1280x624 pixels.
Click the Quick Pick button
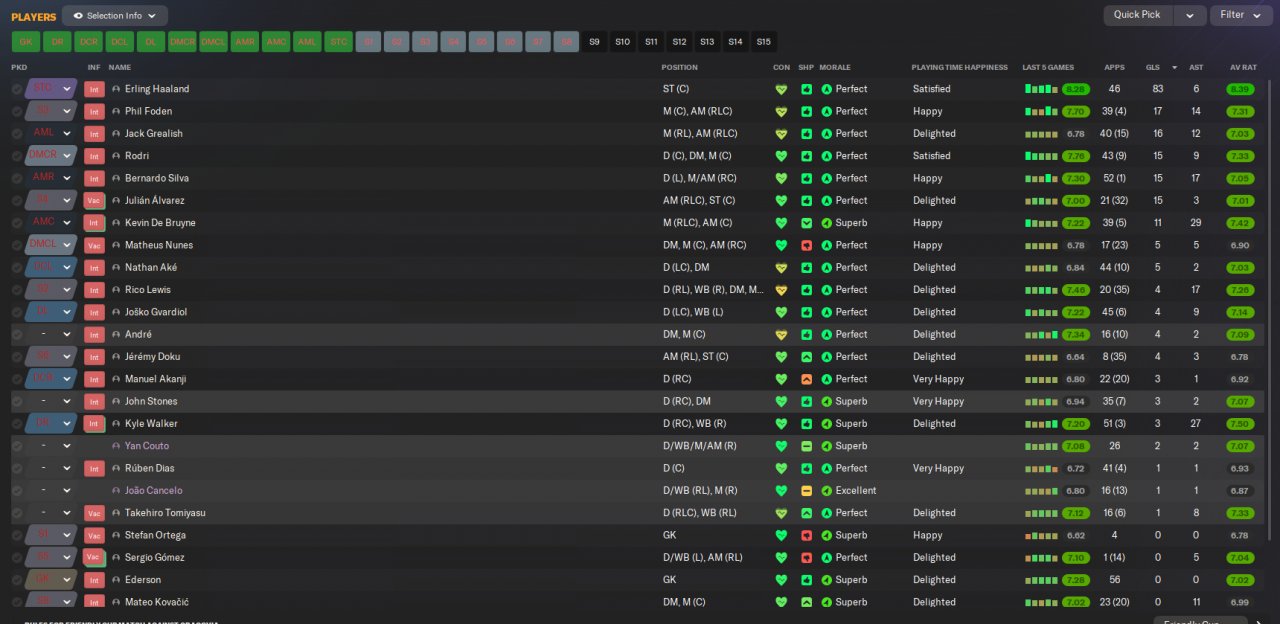(x=1138, y=15)
